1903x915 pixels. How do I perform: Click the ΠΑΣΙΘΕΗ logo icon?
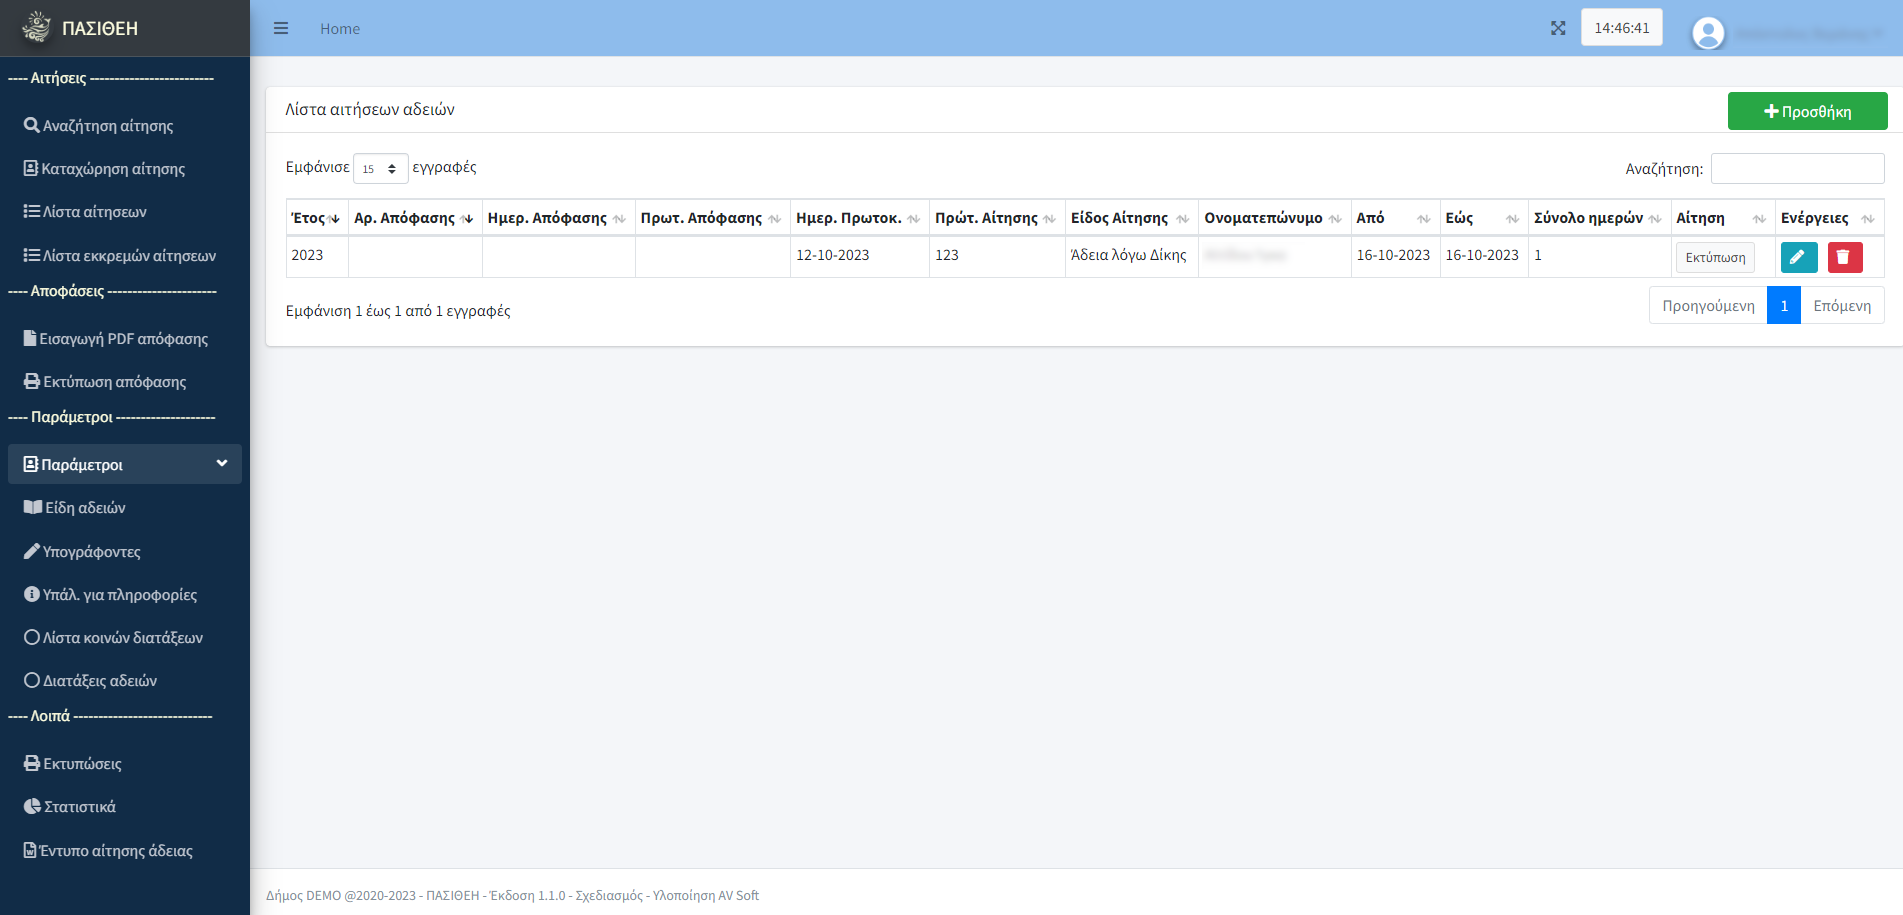(37, 27)
